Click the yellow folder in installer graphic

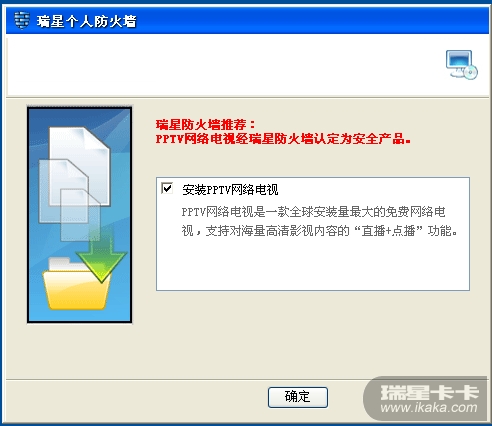[76, 284]
